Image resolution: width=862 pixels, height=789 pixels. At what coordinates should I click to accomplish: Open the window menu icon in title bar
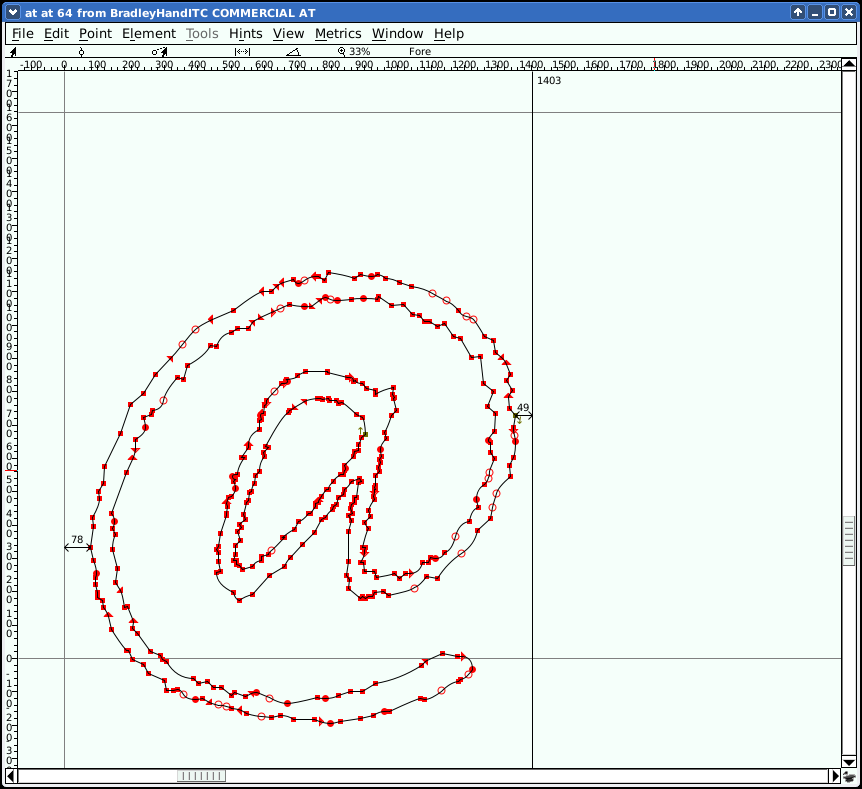[x=12, y=12]
